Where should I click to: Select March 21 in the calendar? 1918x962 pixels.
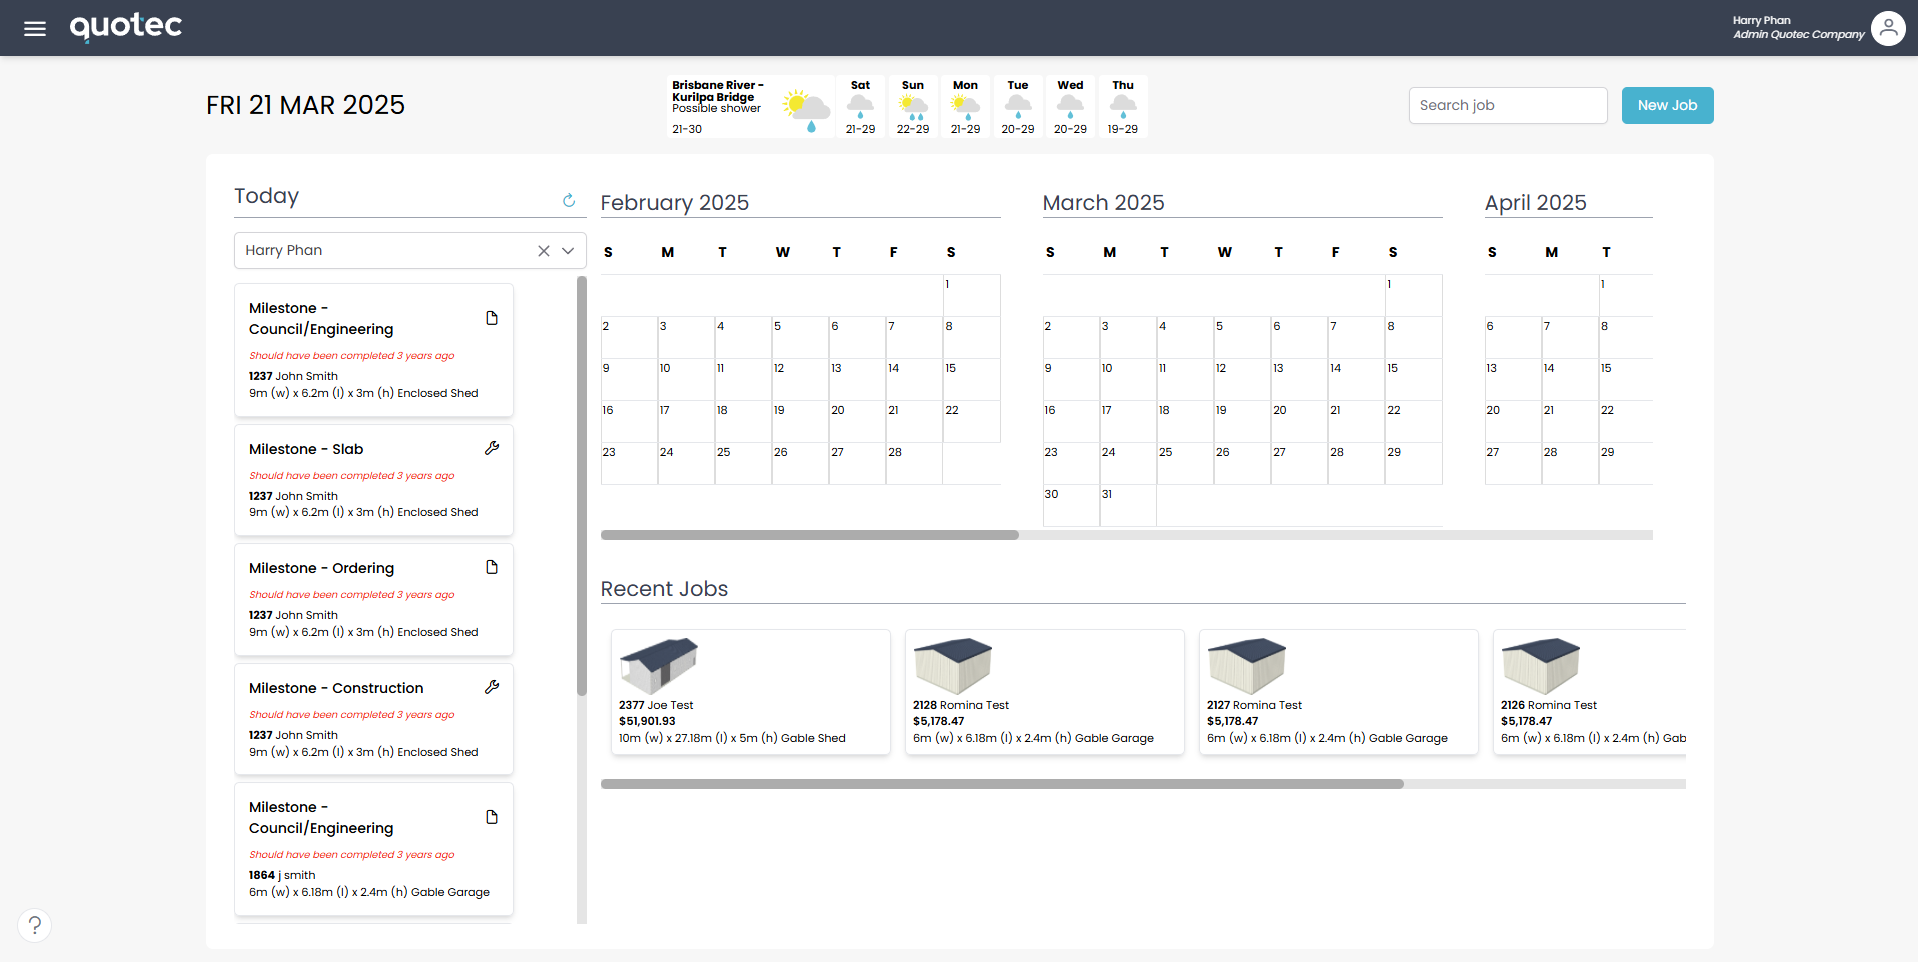pos(1354,421)
